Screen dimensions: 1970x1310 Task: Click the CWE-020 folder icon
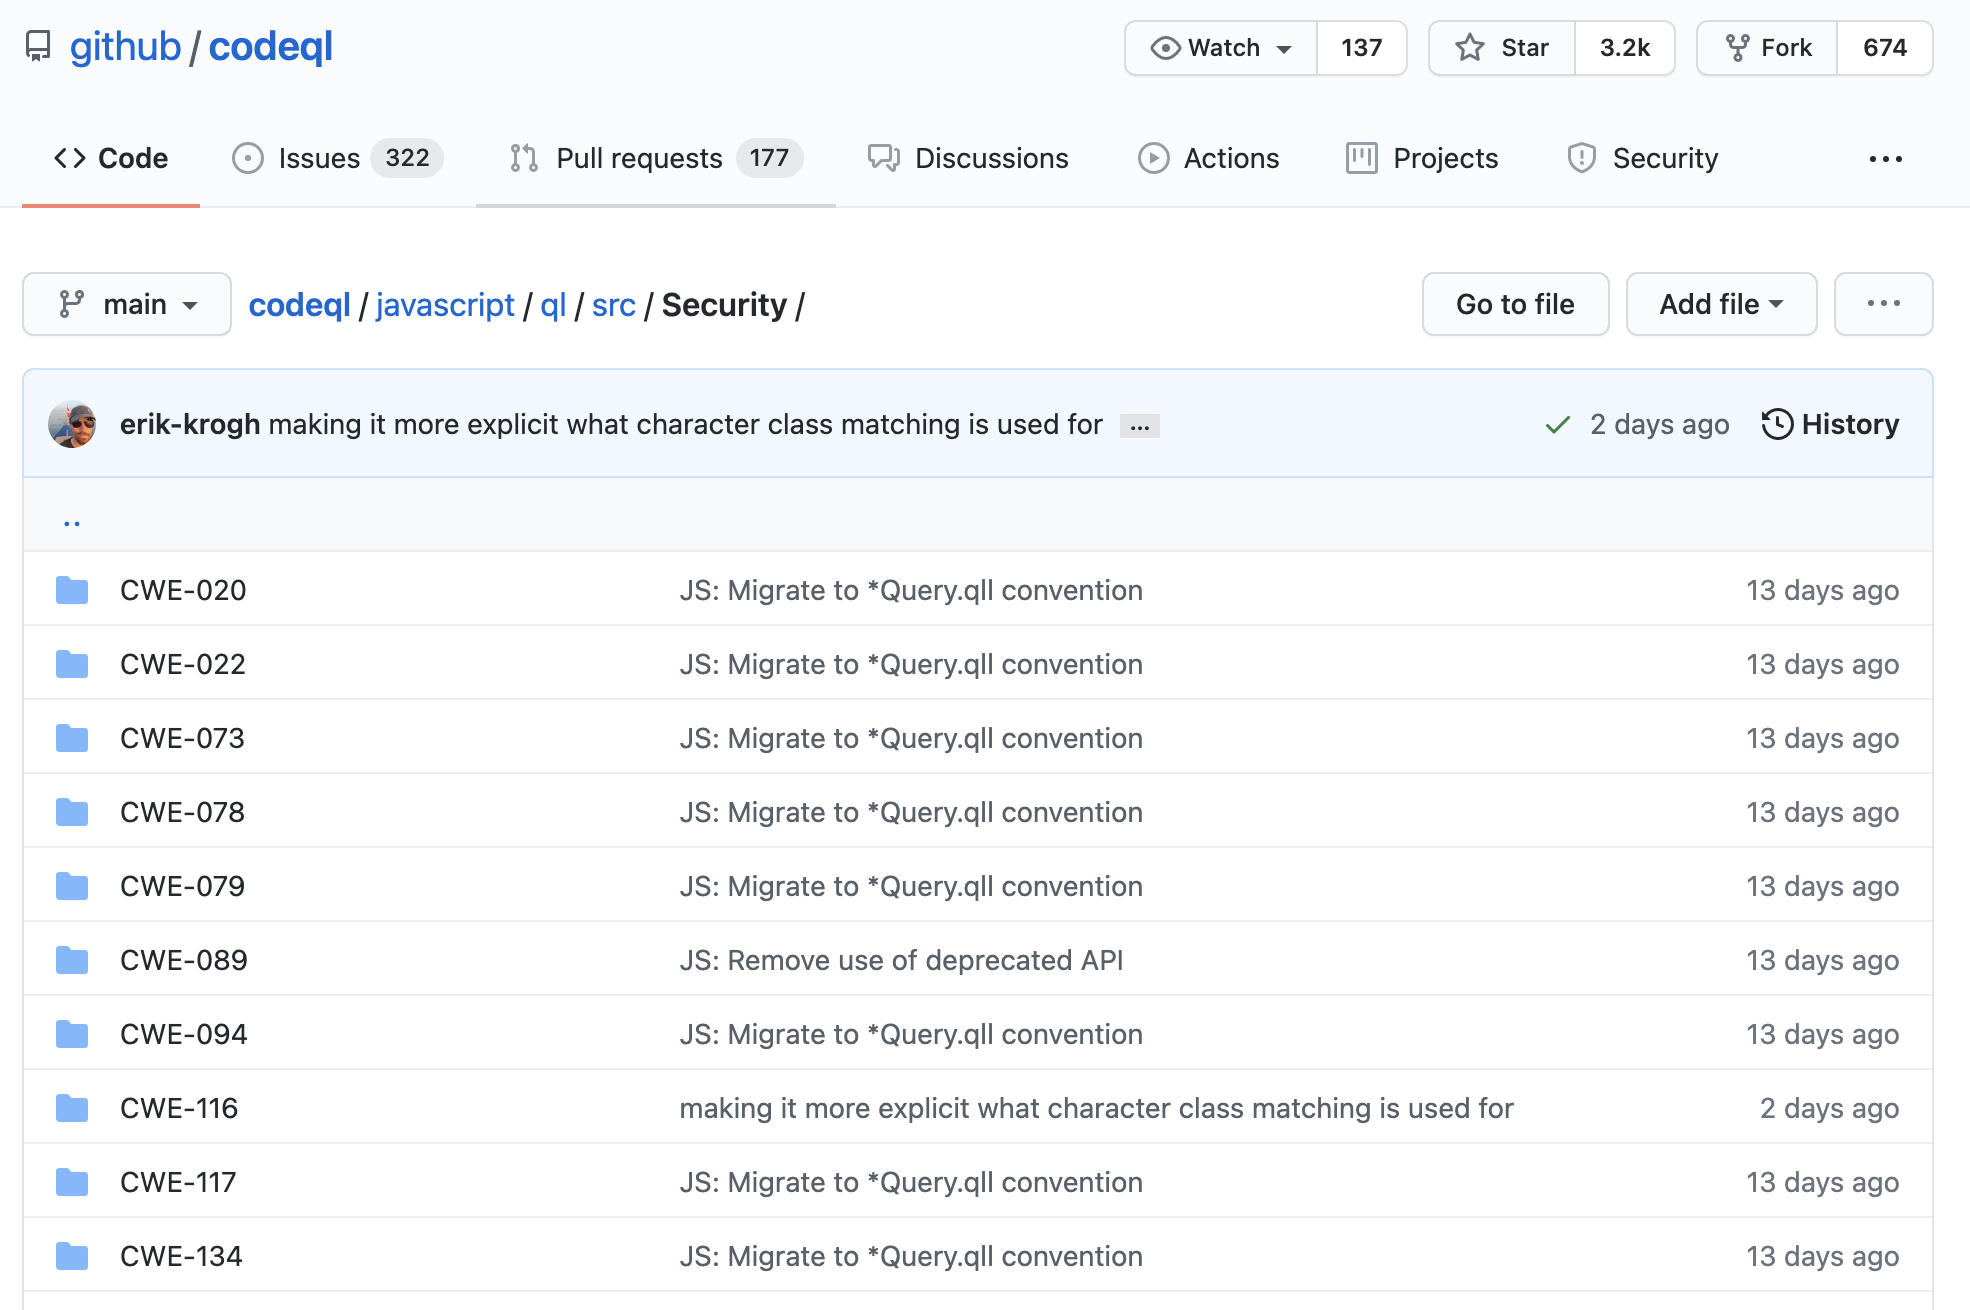click(72, 590)
